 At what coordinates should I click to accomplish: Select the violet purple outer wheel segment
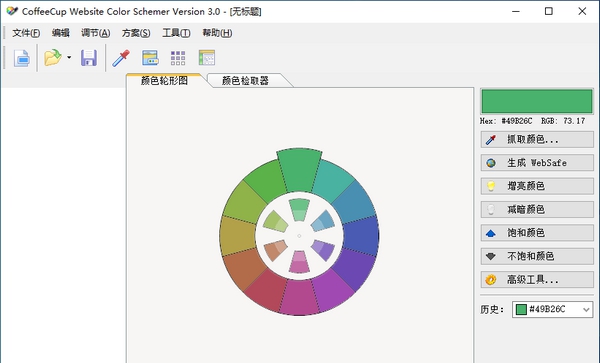click(353, 268)
